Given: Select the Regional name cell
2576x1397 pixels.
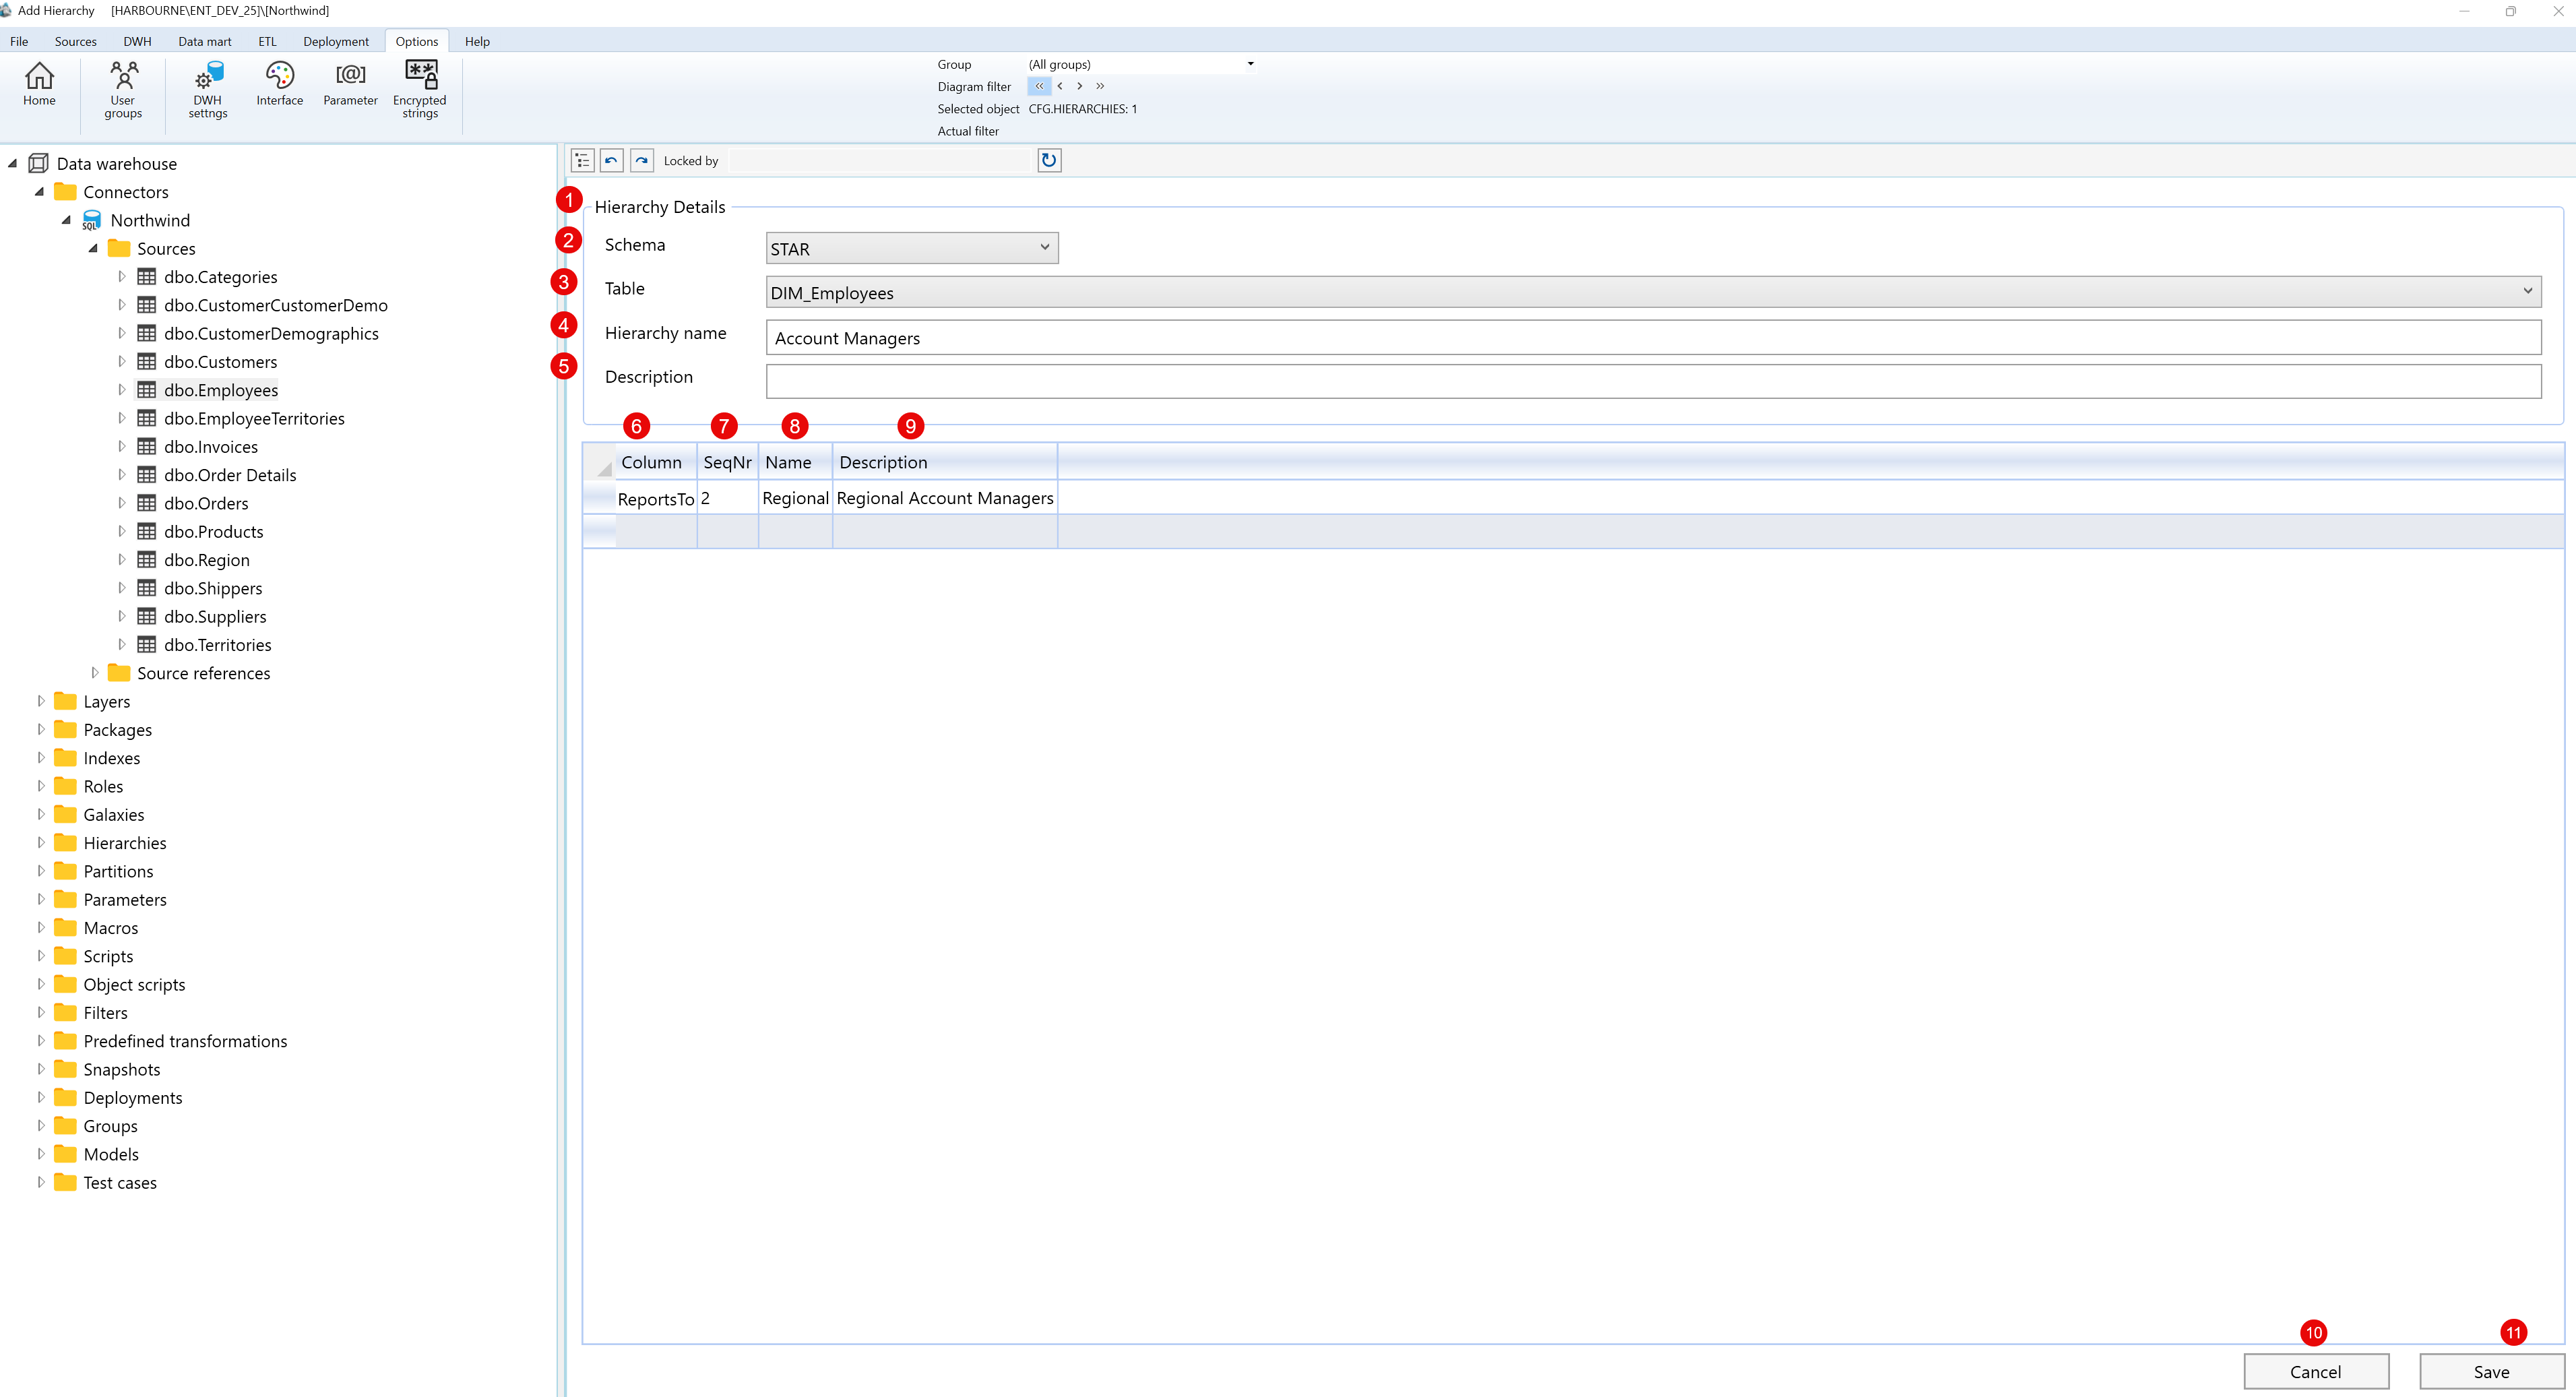Looking at the screenshot, I should (795, 498).
